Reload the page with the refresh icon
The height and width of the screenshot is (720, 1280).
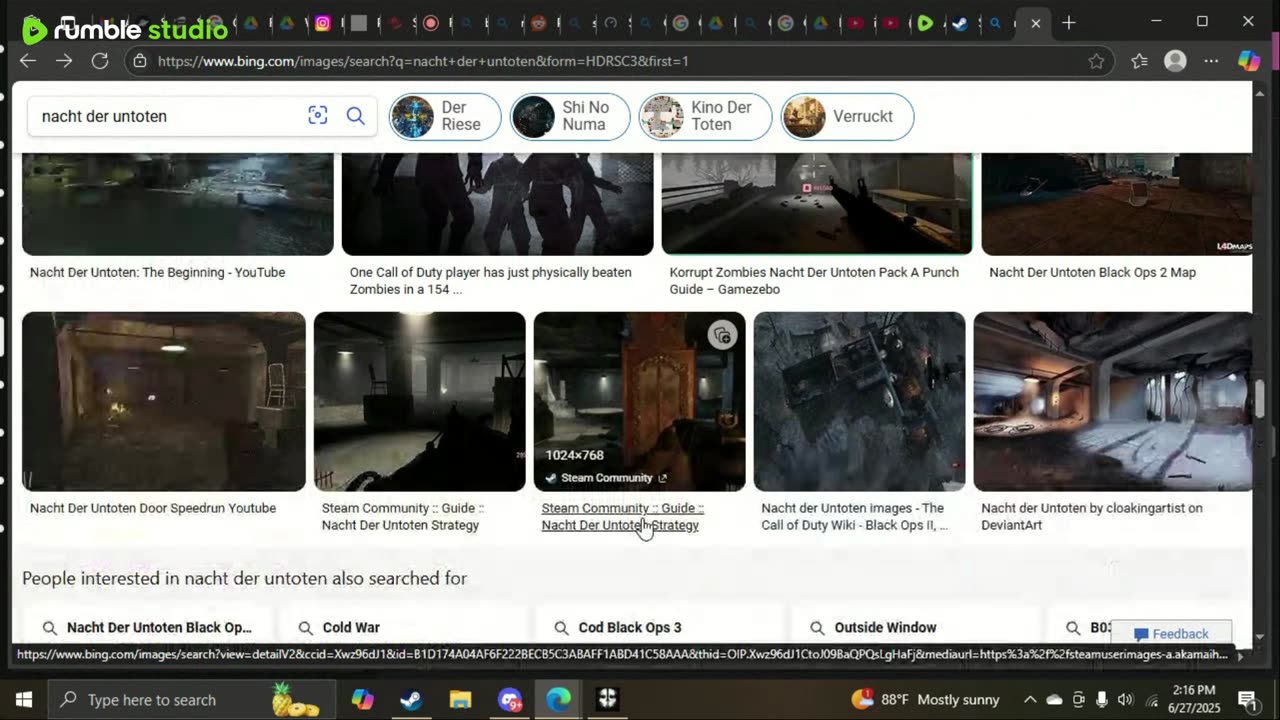pyautogui.click(x=100, y=61)
